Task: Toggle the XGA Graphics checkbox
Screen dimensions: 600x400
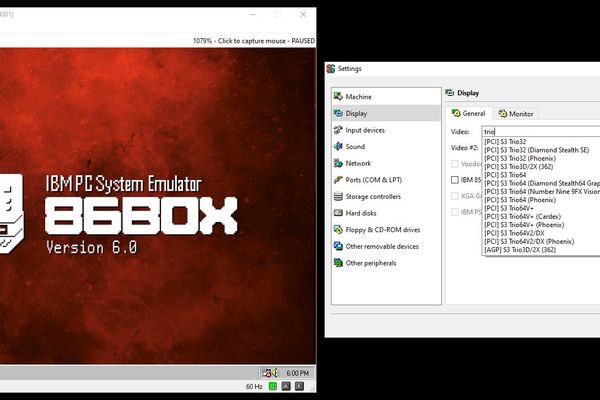Action: (x=455, y=196)
